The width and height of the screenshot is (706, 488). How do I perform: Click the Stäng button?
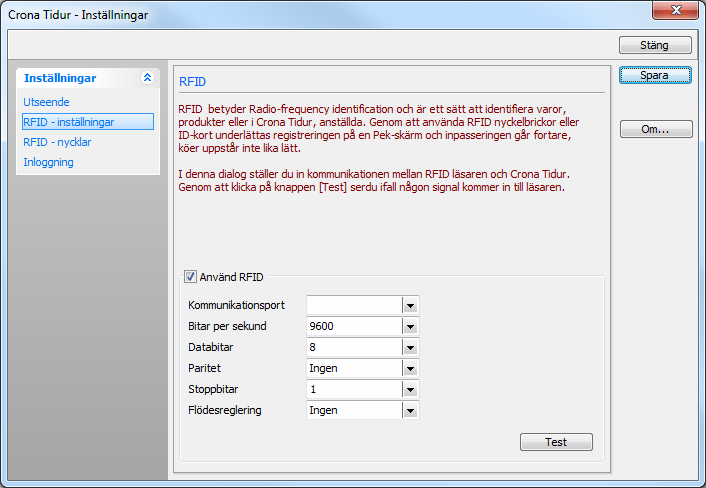[x=655, y=45]
